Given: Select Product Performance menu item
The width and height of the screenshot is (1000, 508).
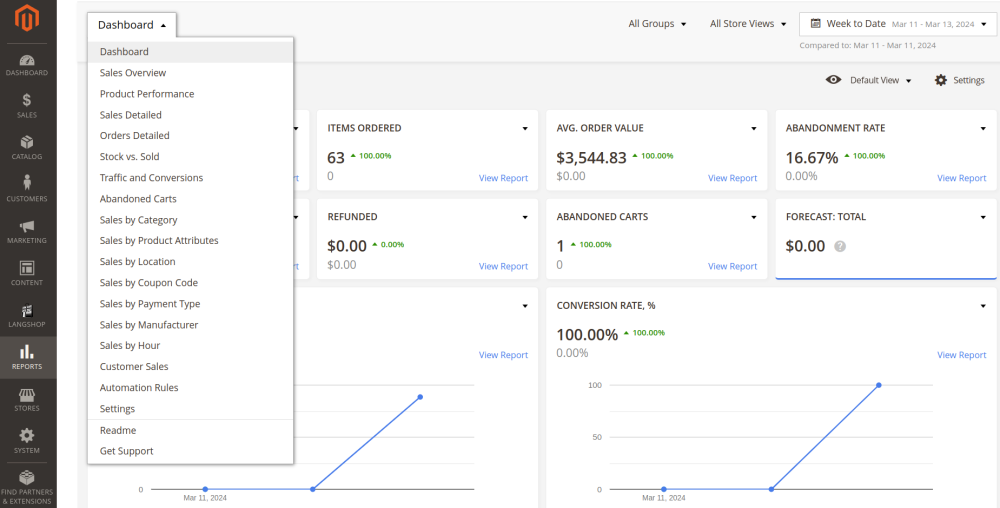Looking at the screenshot, I should [191, 94].
